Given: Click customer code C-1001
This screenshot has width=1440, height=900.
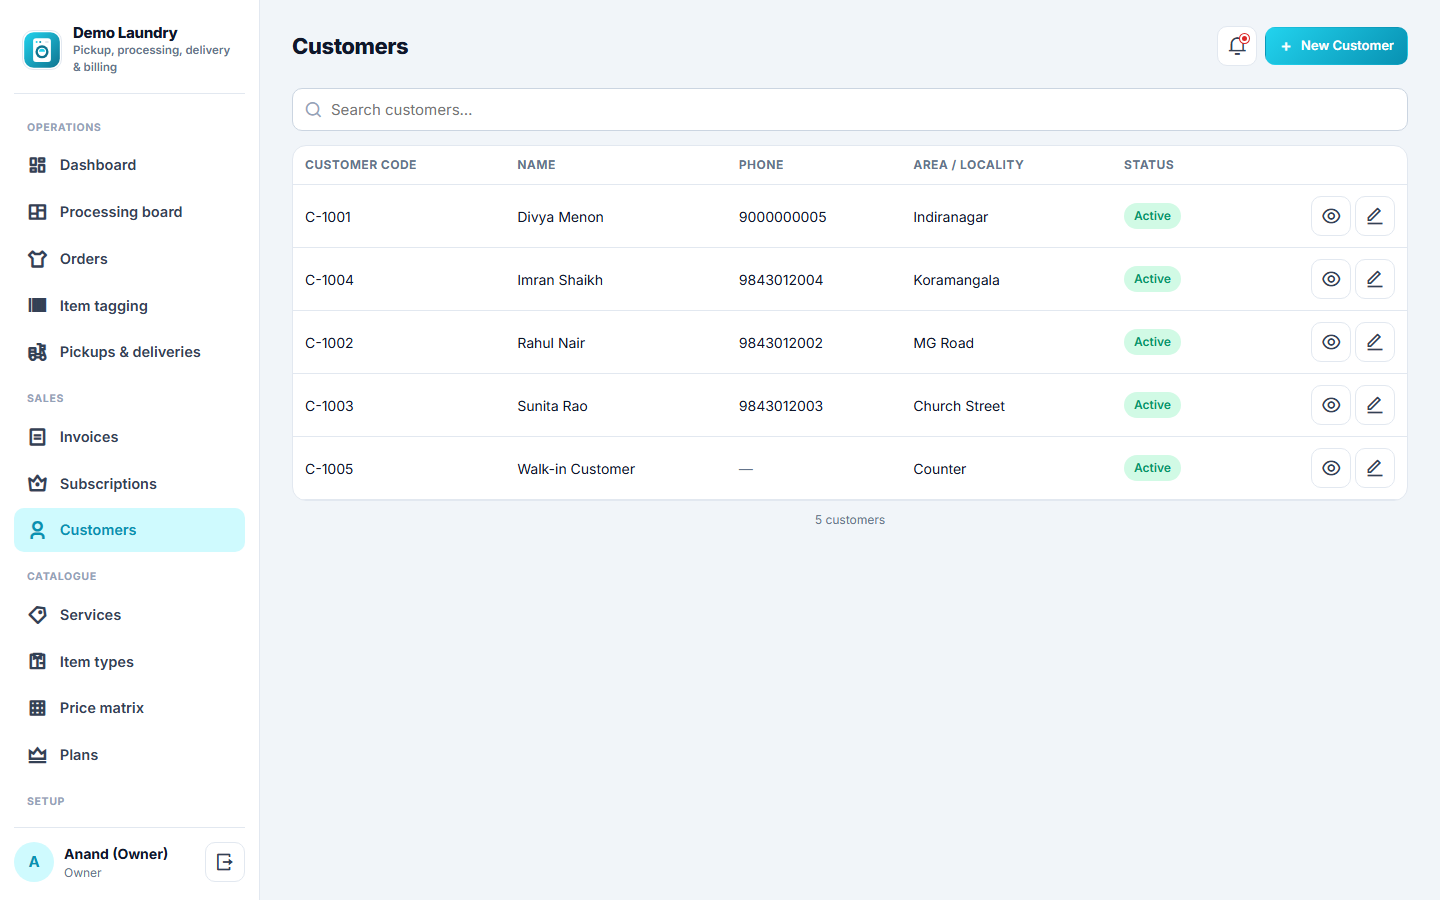Looking at the screenshot, I should point(328,217).
